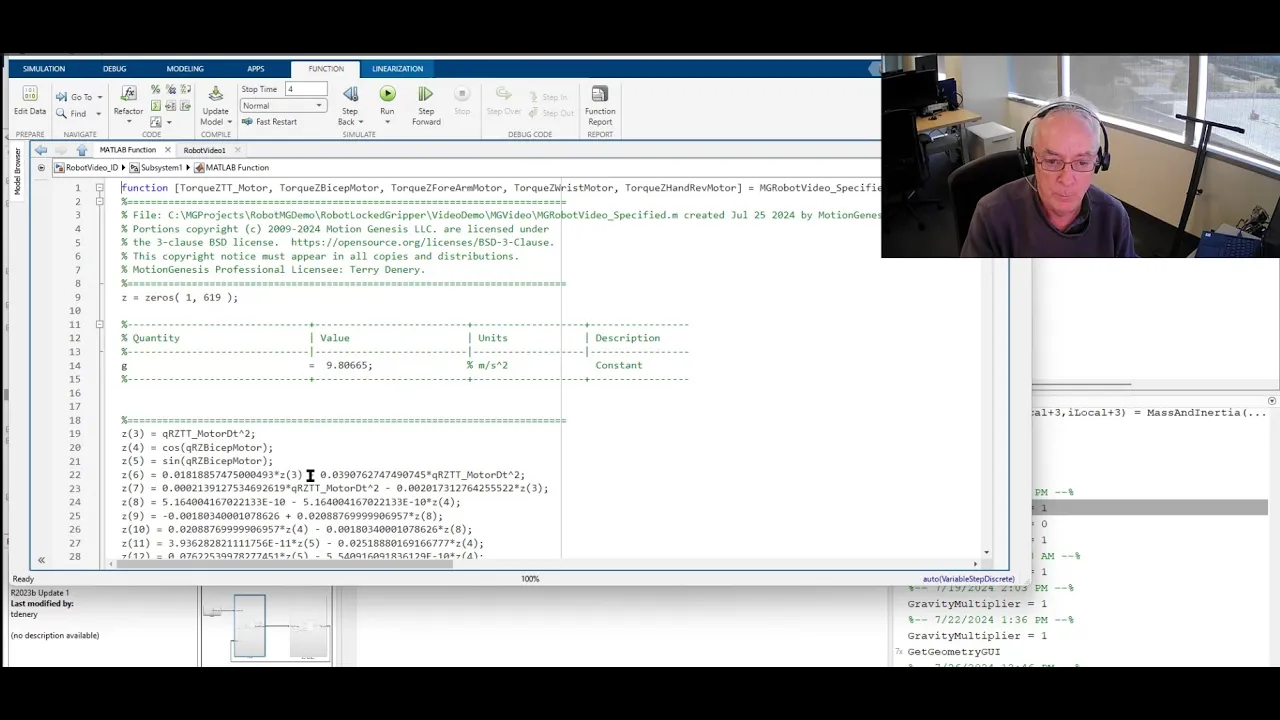Open the LINEARIZATION ribbon tab
Screen dimensions: 1280x720
(x=398, y=69)
